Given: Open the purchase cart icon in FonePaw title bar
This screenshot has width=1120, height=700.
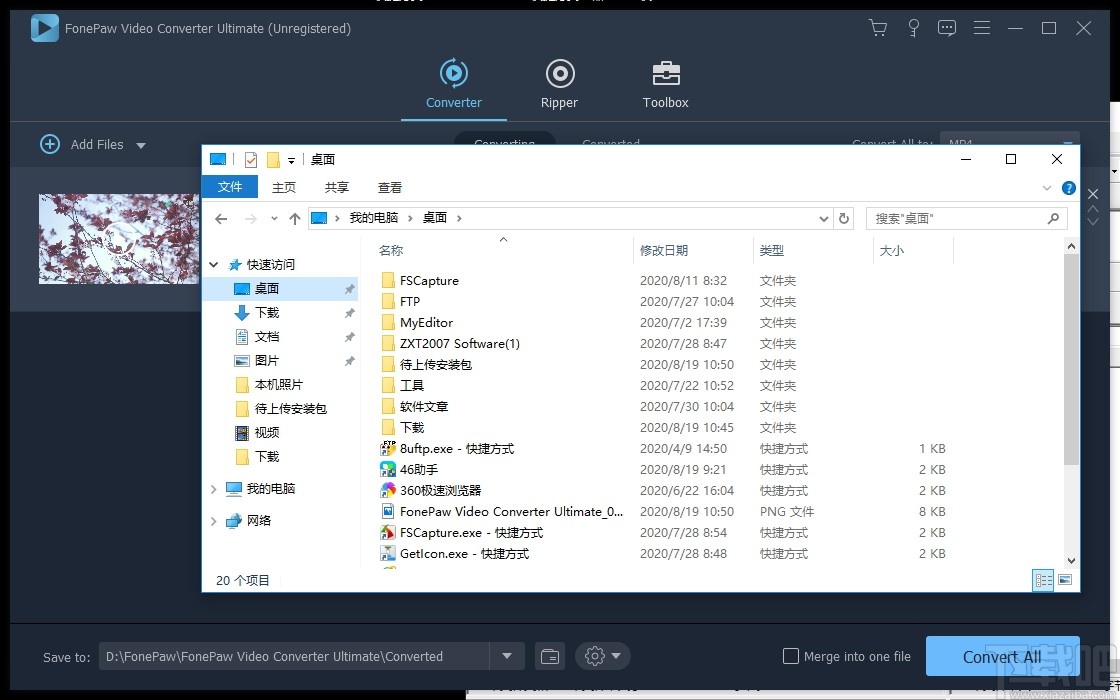Looking at the screenshot, I should coord(878,28).
